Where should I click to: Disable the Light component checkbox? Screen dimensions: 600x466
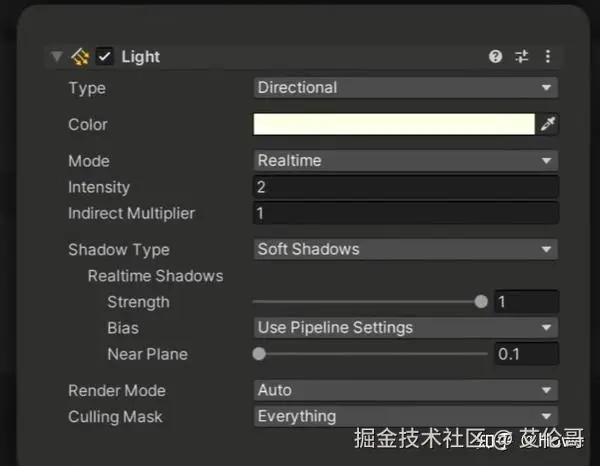[104, 57]
